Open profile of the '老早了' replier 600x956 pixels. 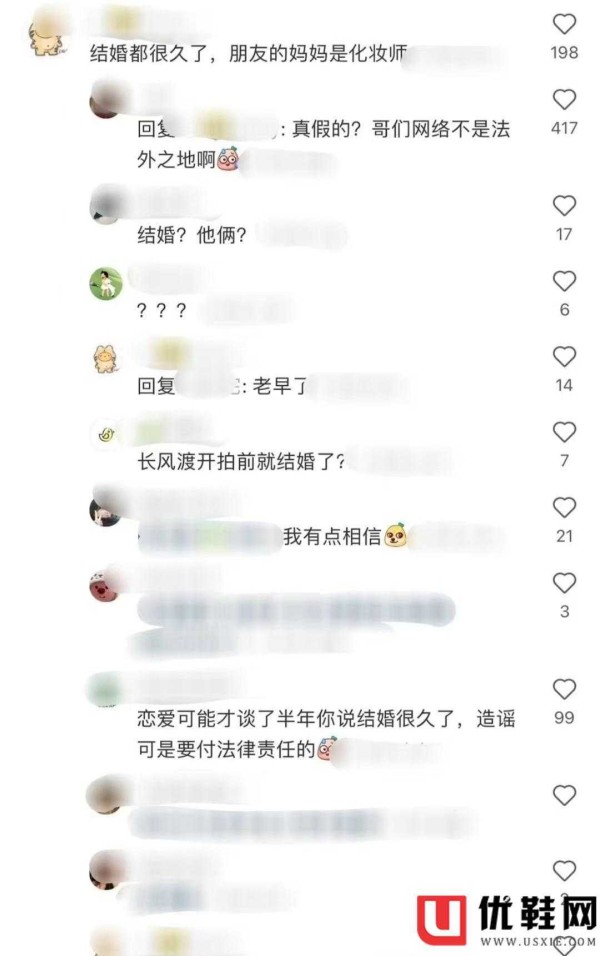coord(105,358)
